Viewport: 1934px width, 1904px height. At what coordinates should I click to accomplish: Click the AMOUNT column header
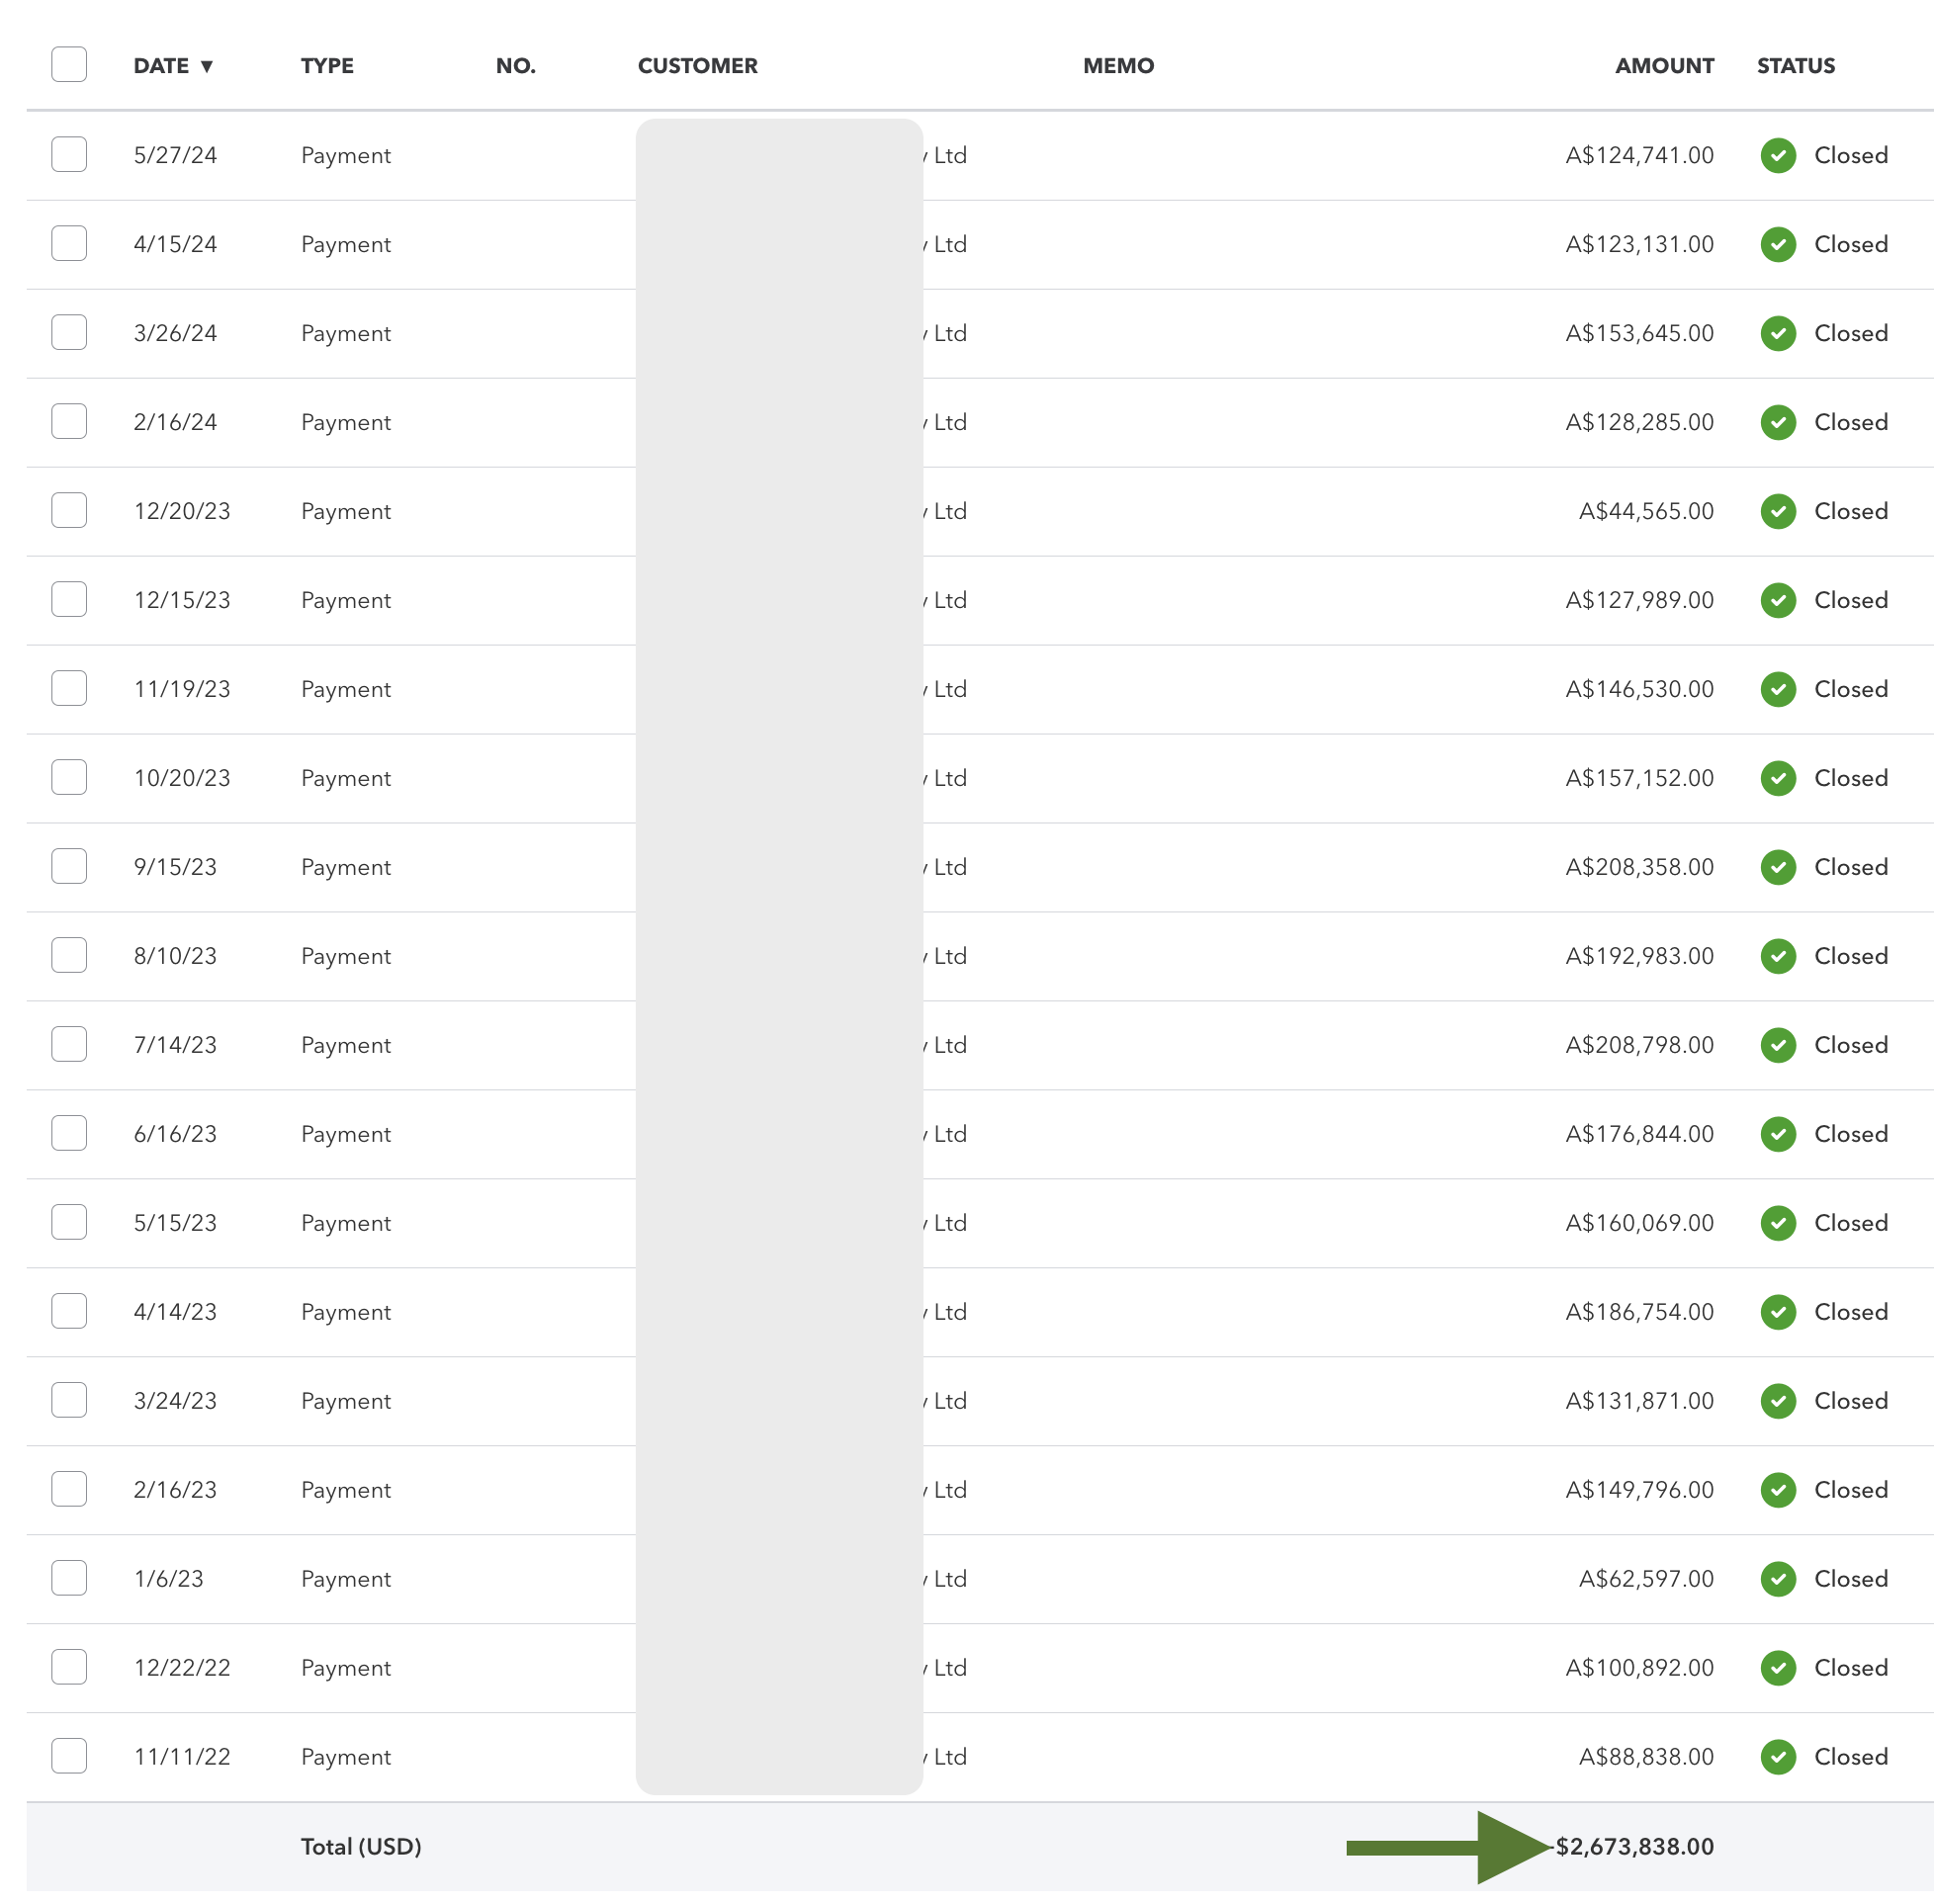tap(1663, 66)
